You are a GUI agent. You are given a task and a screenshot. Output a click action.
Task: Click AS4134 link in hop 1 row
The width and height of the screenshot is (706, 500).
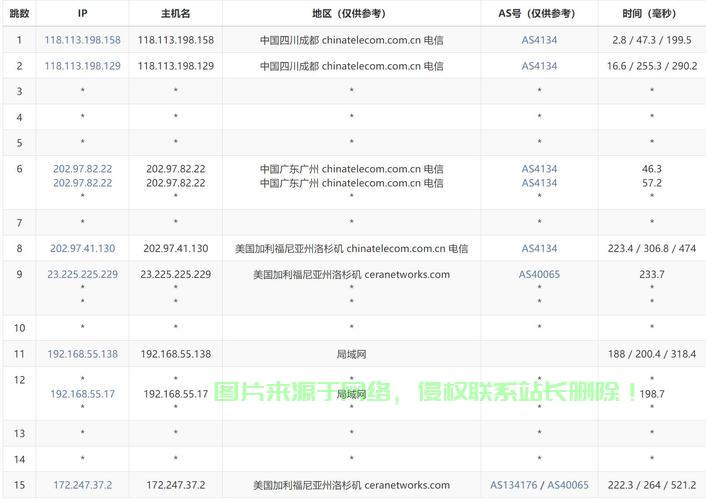coord(539,40)
